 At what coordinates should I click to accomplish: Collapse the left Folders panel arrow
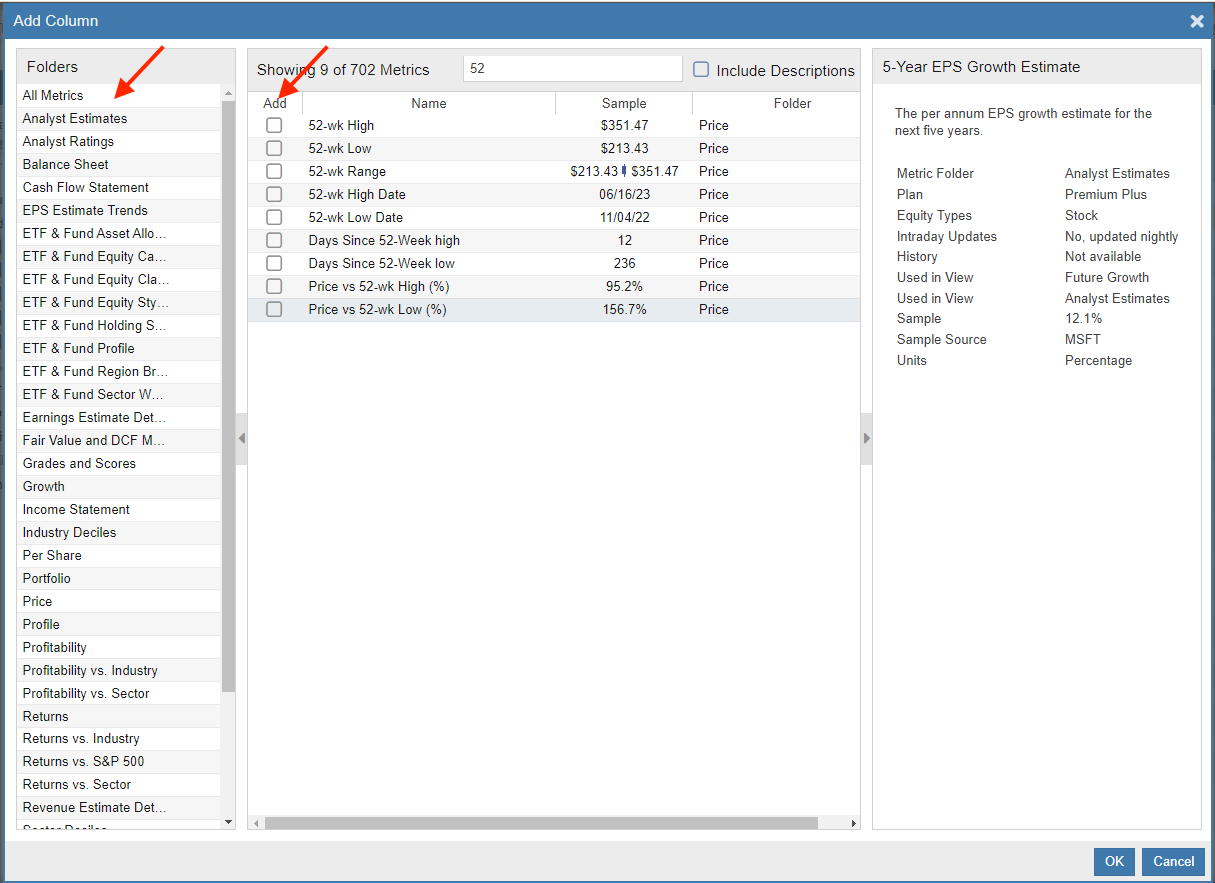[241, 438]
